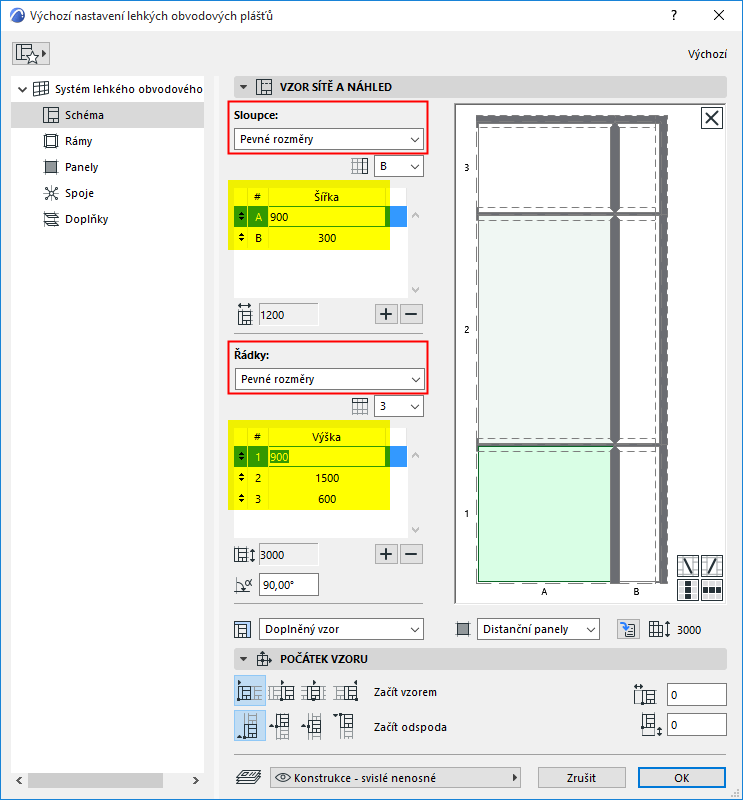Click row 1 height field 900
This screenshot has height=800, width=743.
tap(327, 457)
